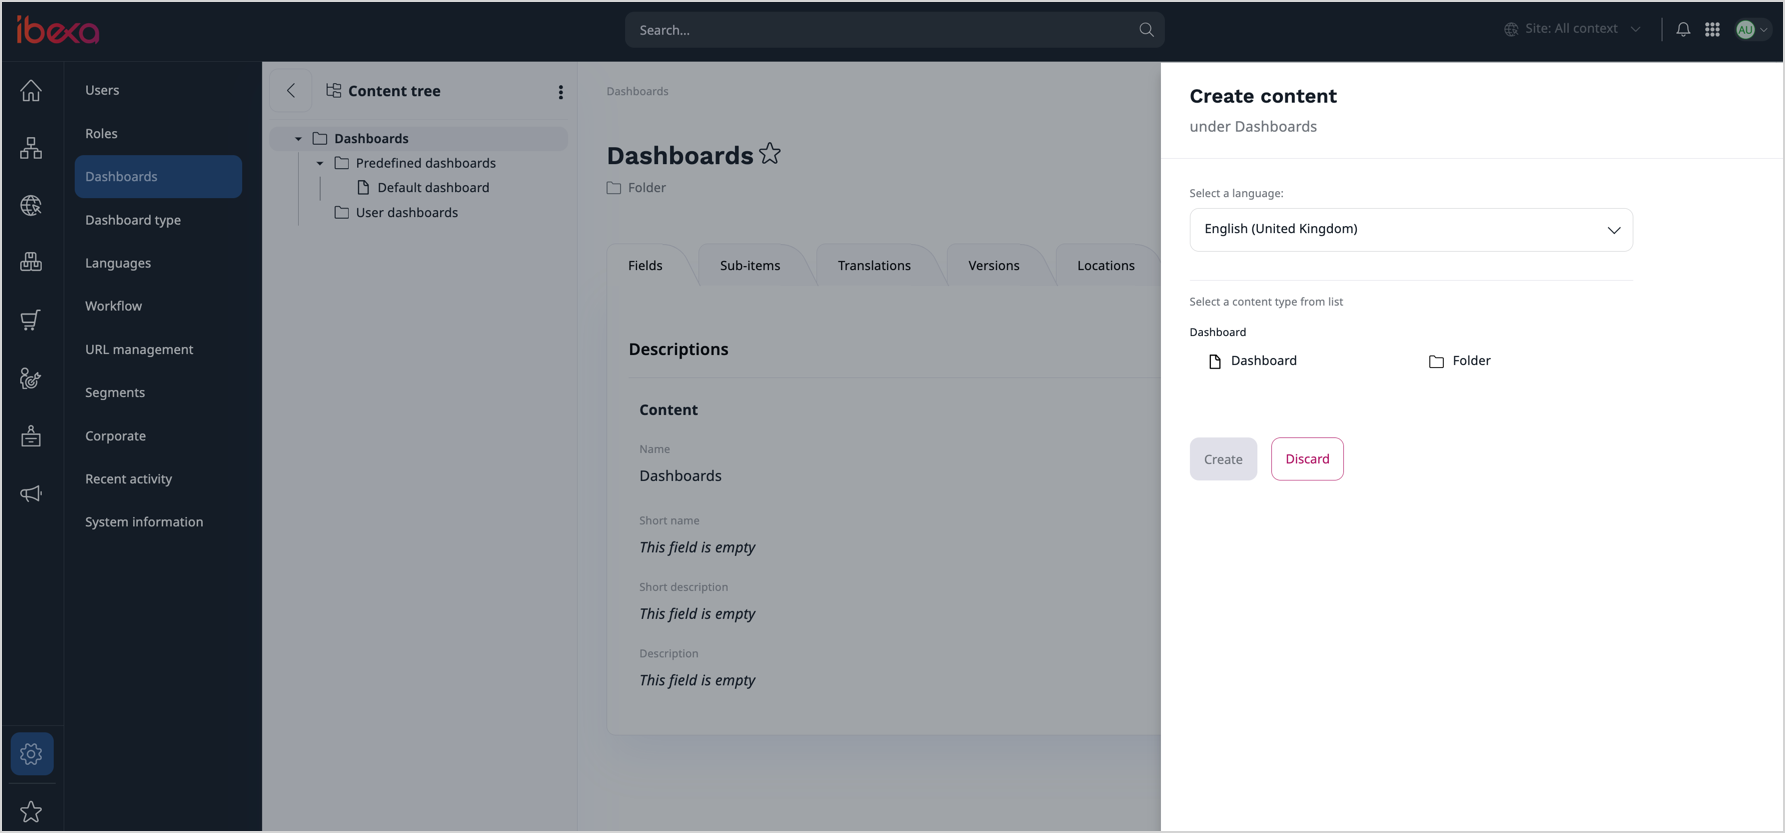The width and height of the screenshot is (1785, 833).
Task: Open the home dashboard icon in sidebar
Action: click(31, 91)
